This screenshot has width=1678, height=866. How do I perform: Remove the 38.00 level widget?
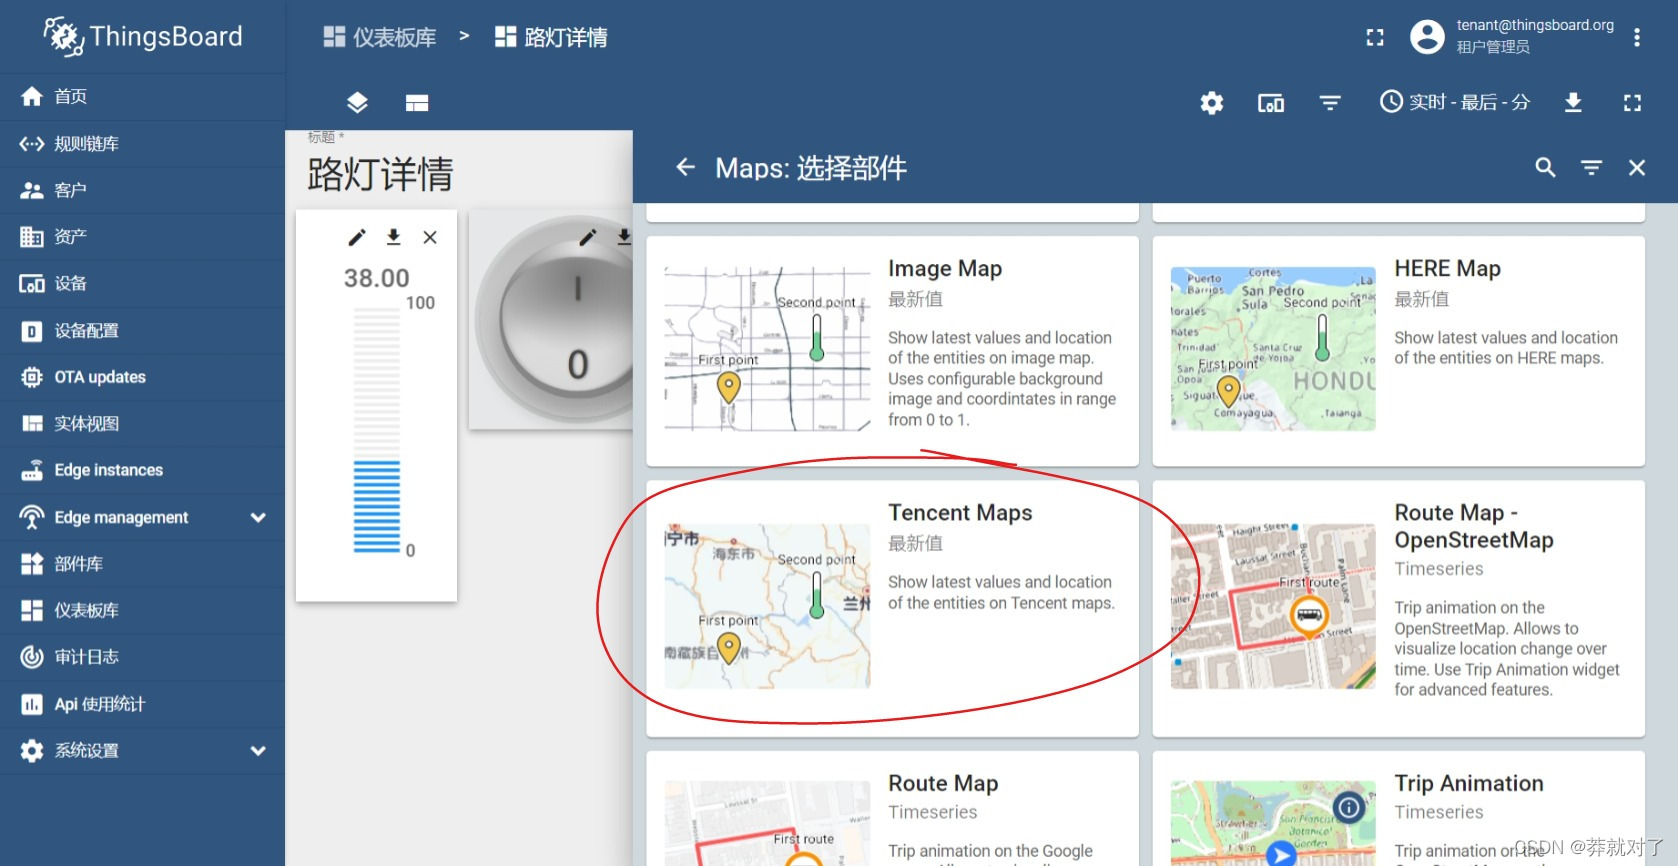[430, 237]
